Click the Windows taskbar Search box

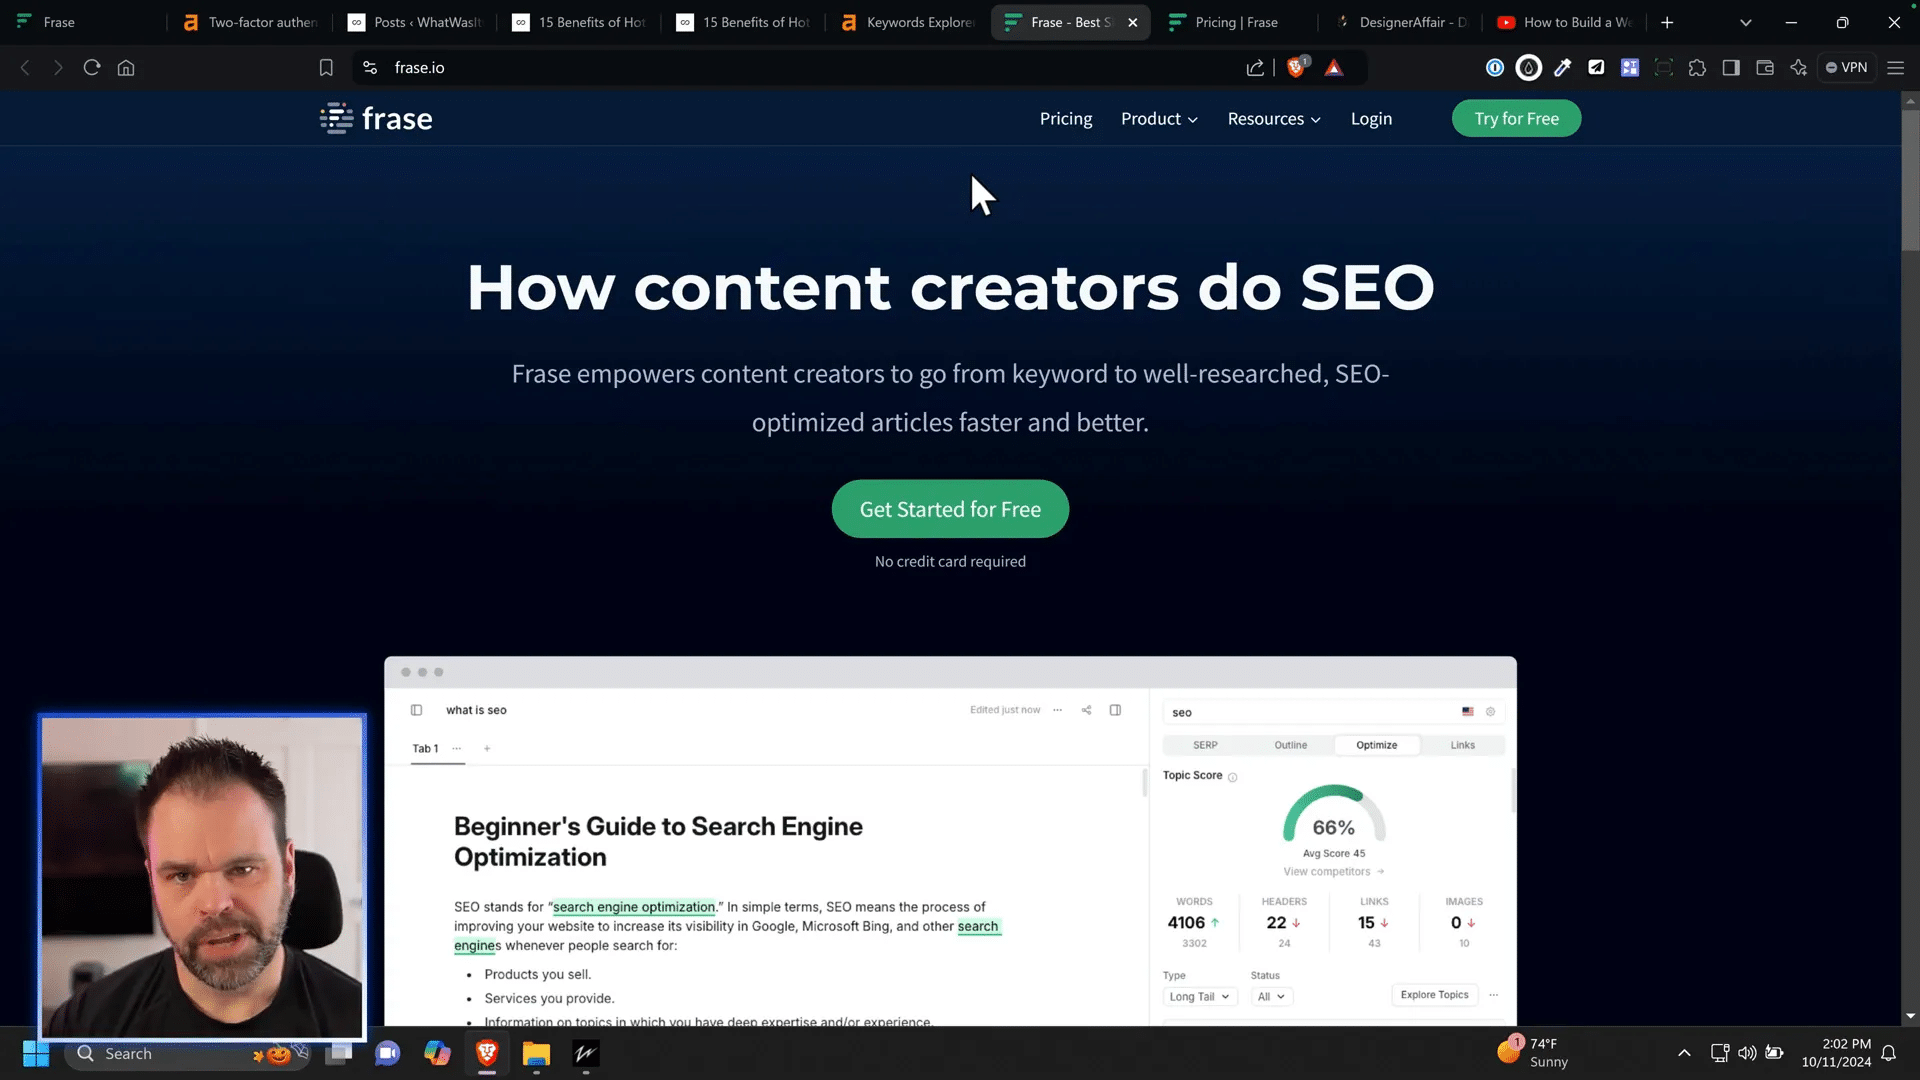pyautogui.click(x=186, y=1053)
